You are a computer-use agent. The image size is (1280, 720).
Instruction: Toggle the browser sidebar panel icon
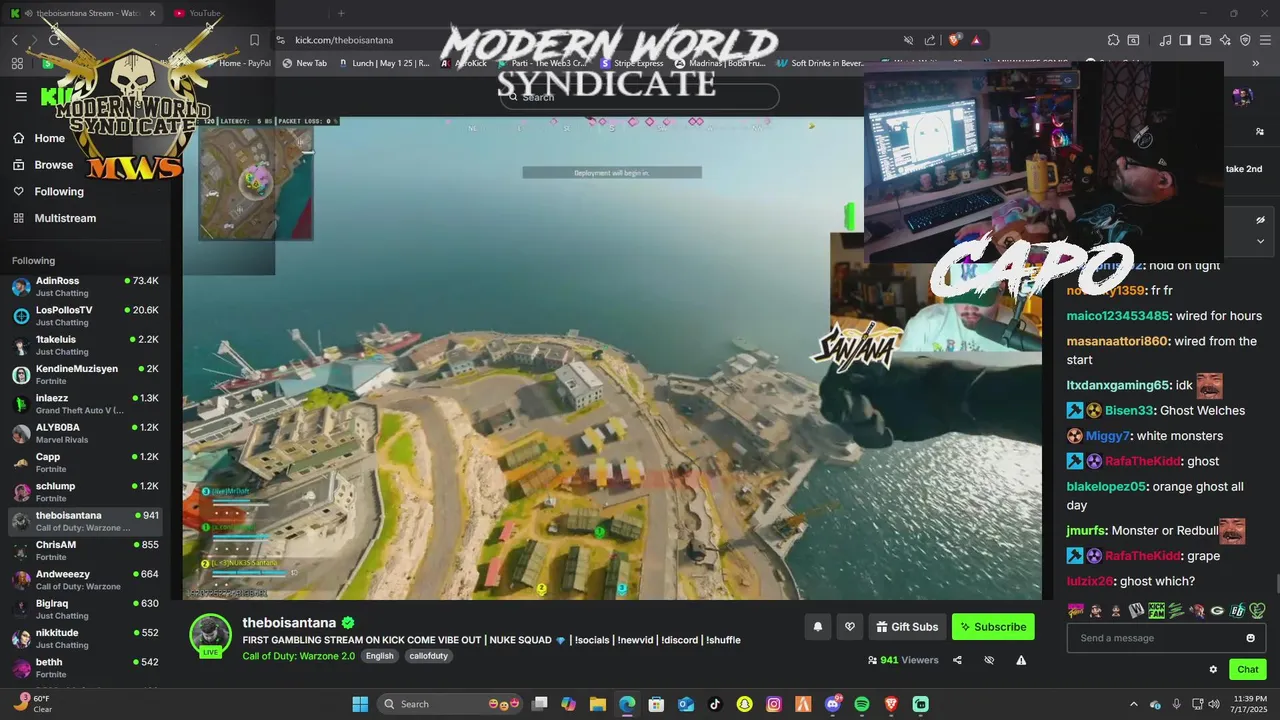coord(1185,40)
